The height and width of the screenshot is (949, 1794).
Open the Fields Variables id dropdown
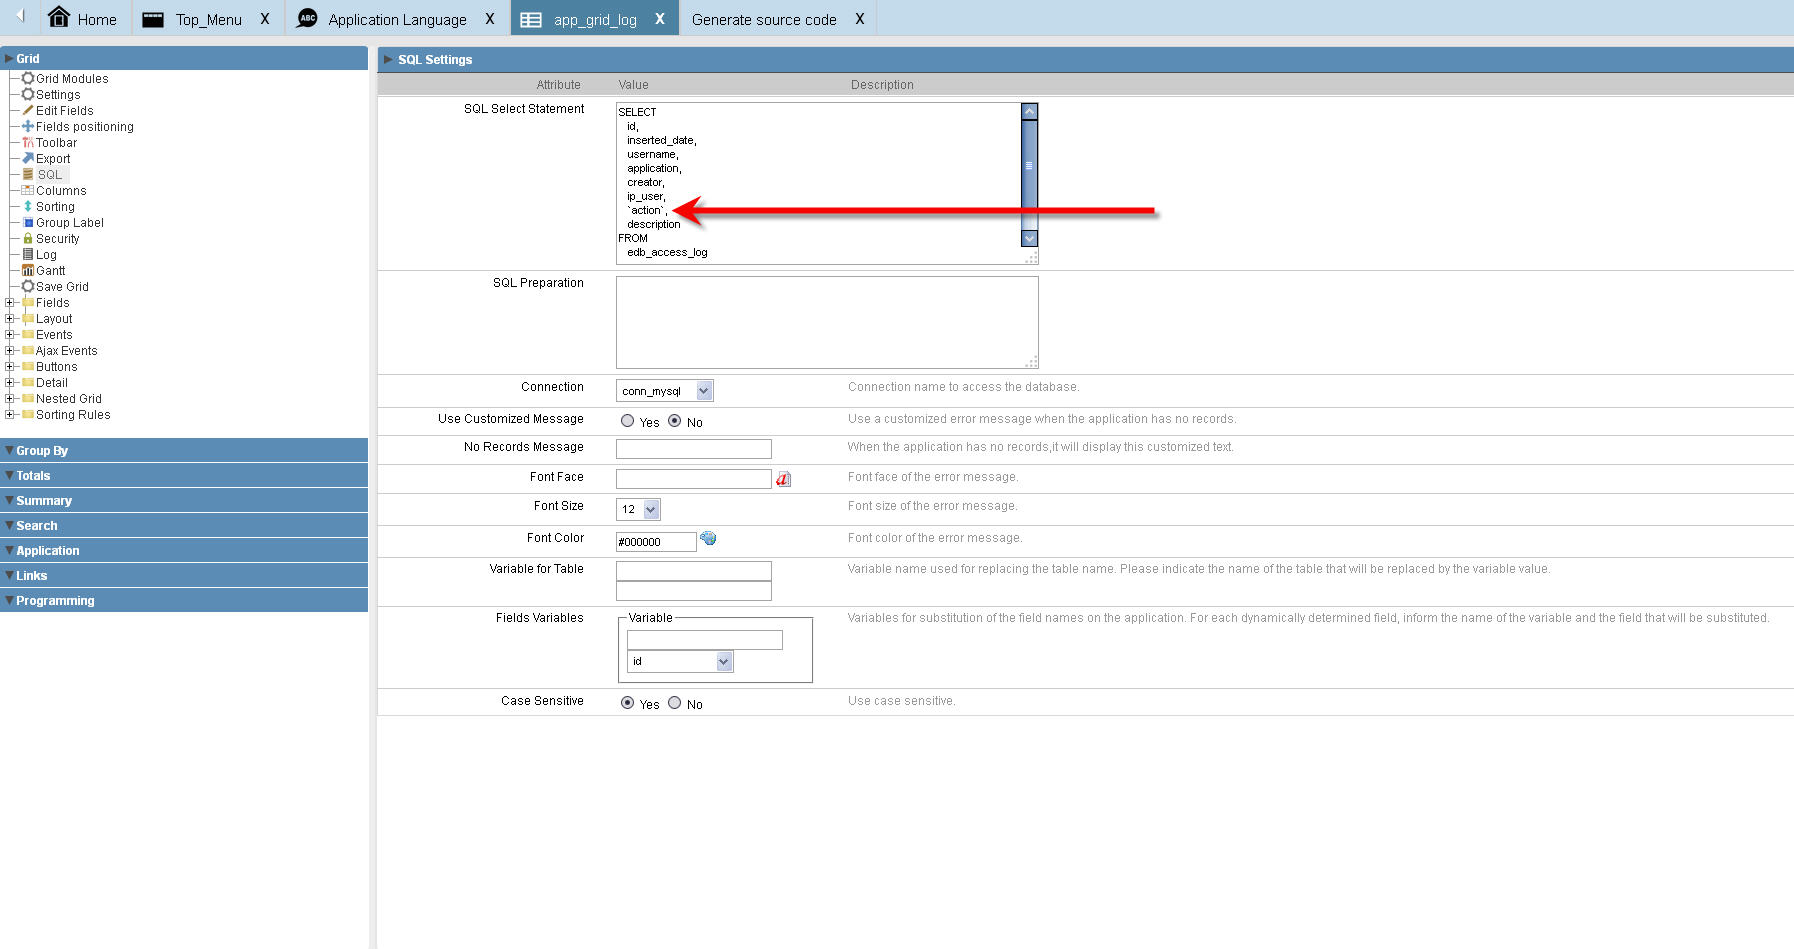click(x=680, y=661)
